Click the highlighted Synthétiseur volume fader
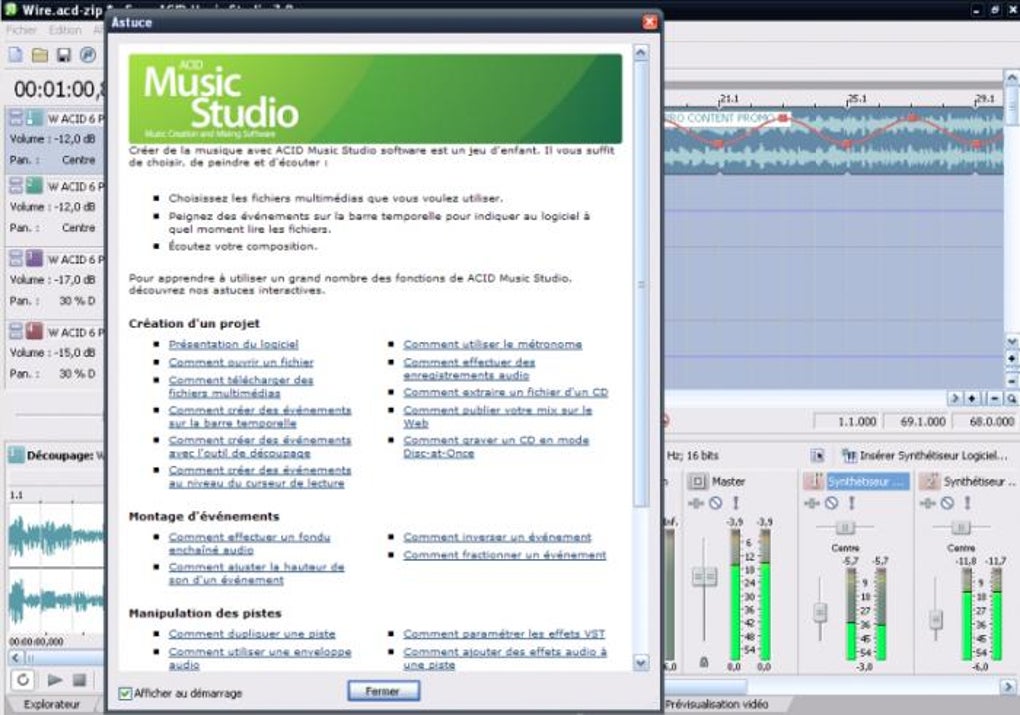The width and height of the screenshot is (1020, 715). (820, 612)
